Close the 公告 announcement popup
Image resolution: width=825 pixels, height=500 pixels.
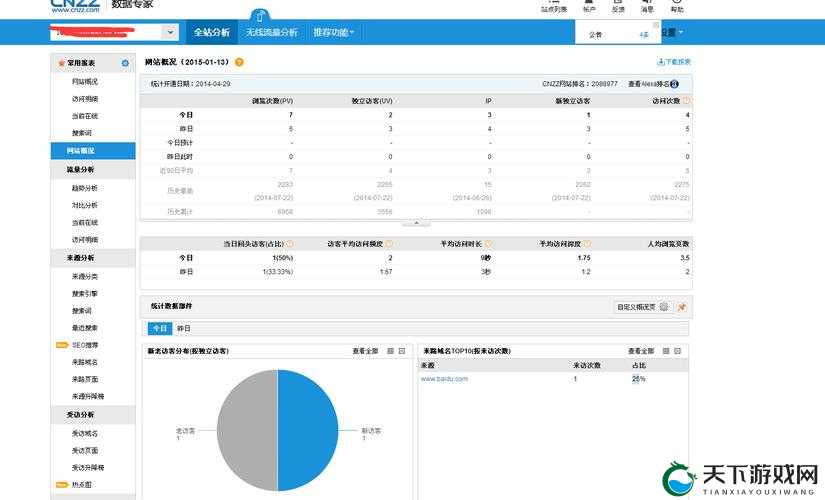(656, 25)
